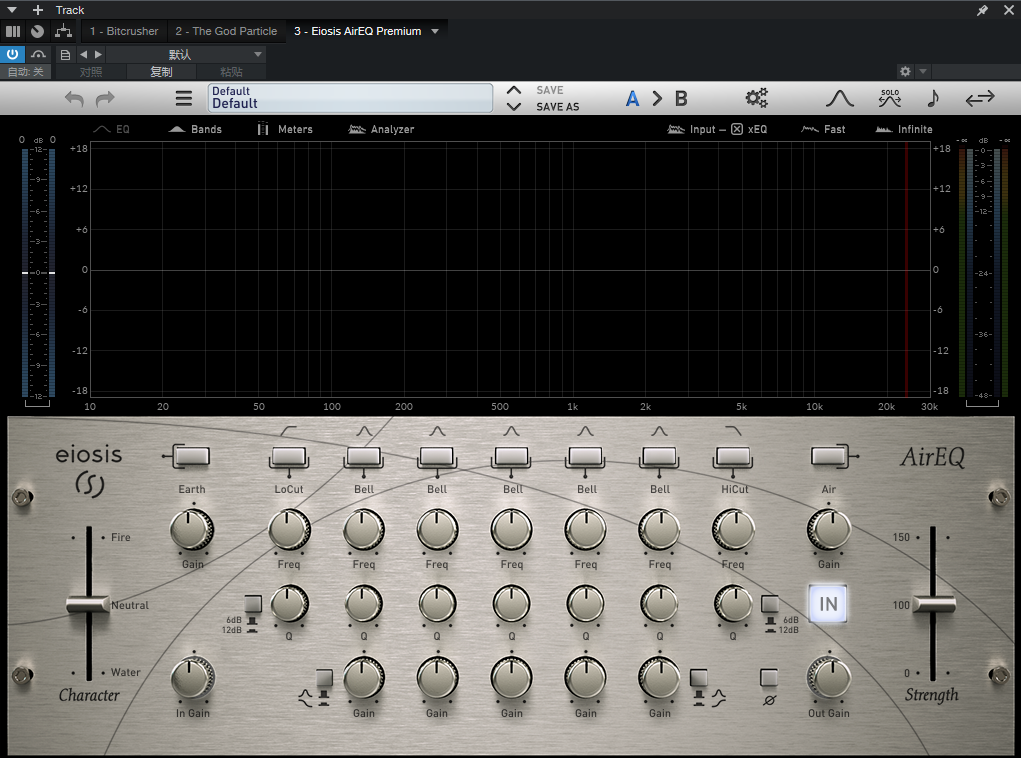Click the host plugin power button

point(12,54)
